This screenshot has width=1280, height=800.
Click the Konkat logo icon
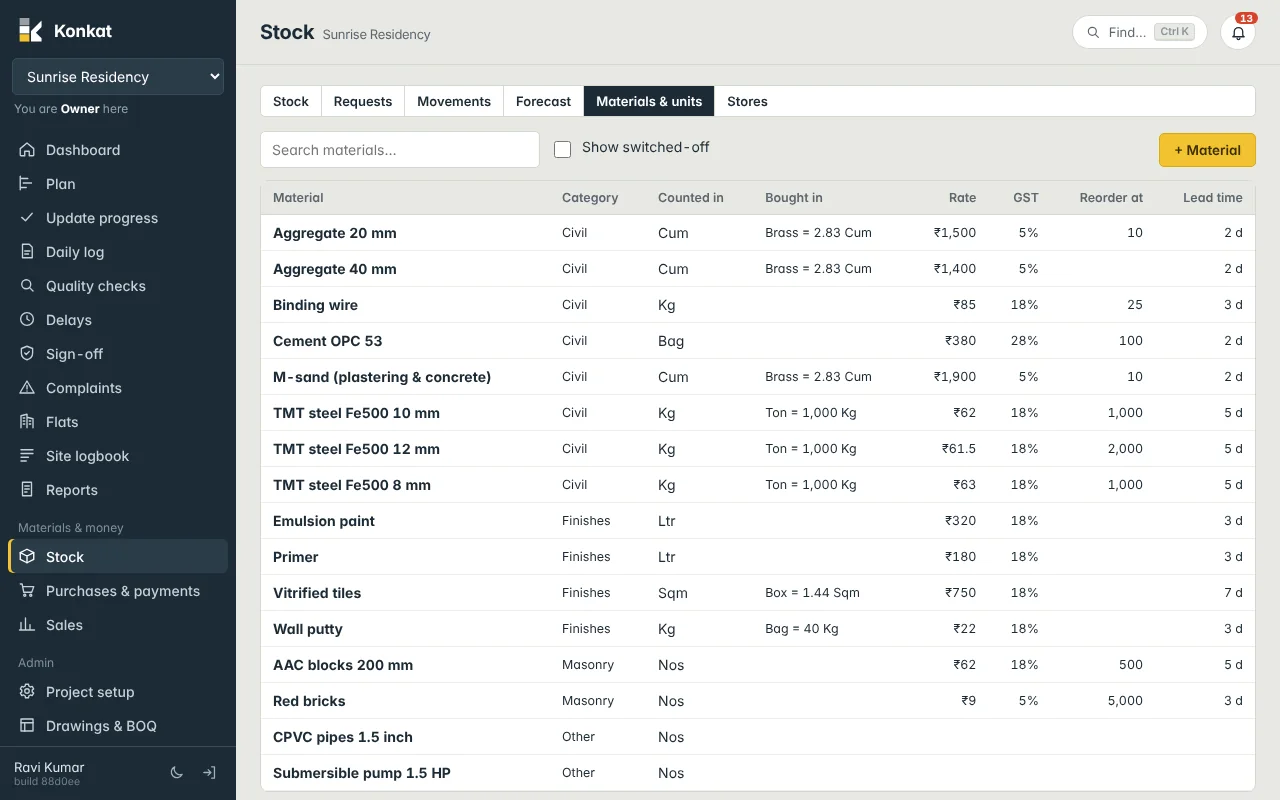(30, 30)
